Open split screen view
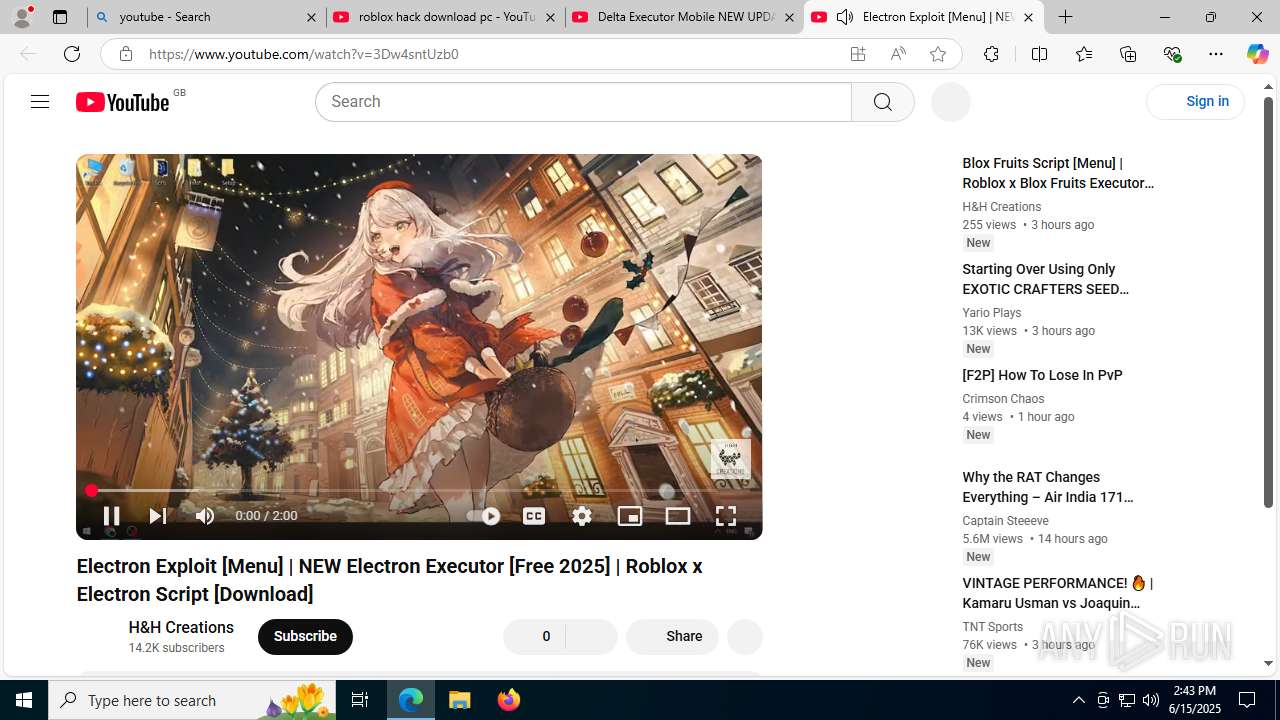Screen dimensions: 1280x720 1039,54
